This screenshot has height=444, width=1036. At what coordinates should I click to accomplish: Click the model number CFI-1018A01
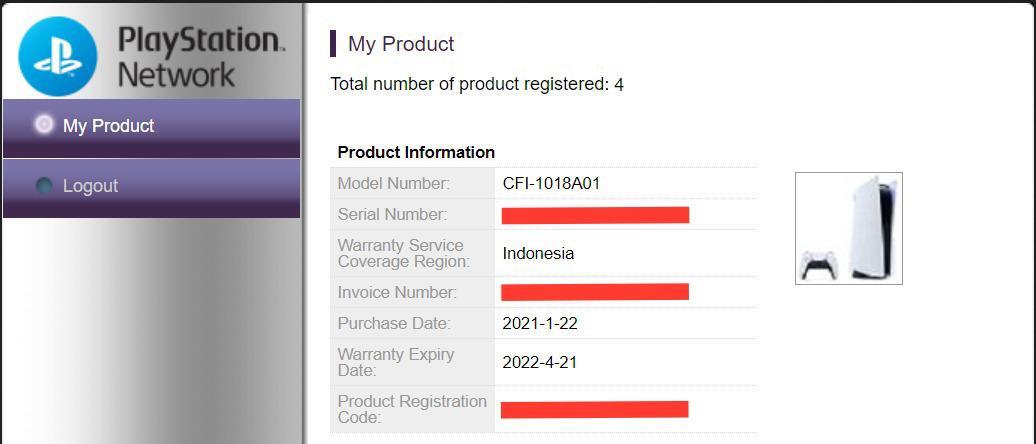click(x=551, y=183)
